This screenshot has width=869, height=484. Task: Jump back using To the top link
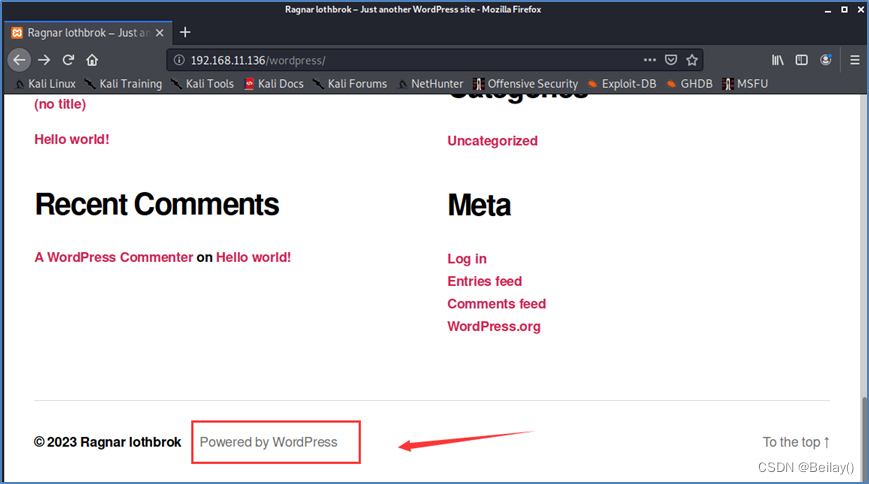point(796,442)
